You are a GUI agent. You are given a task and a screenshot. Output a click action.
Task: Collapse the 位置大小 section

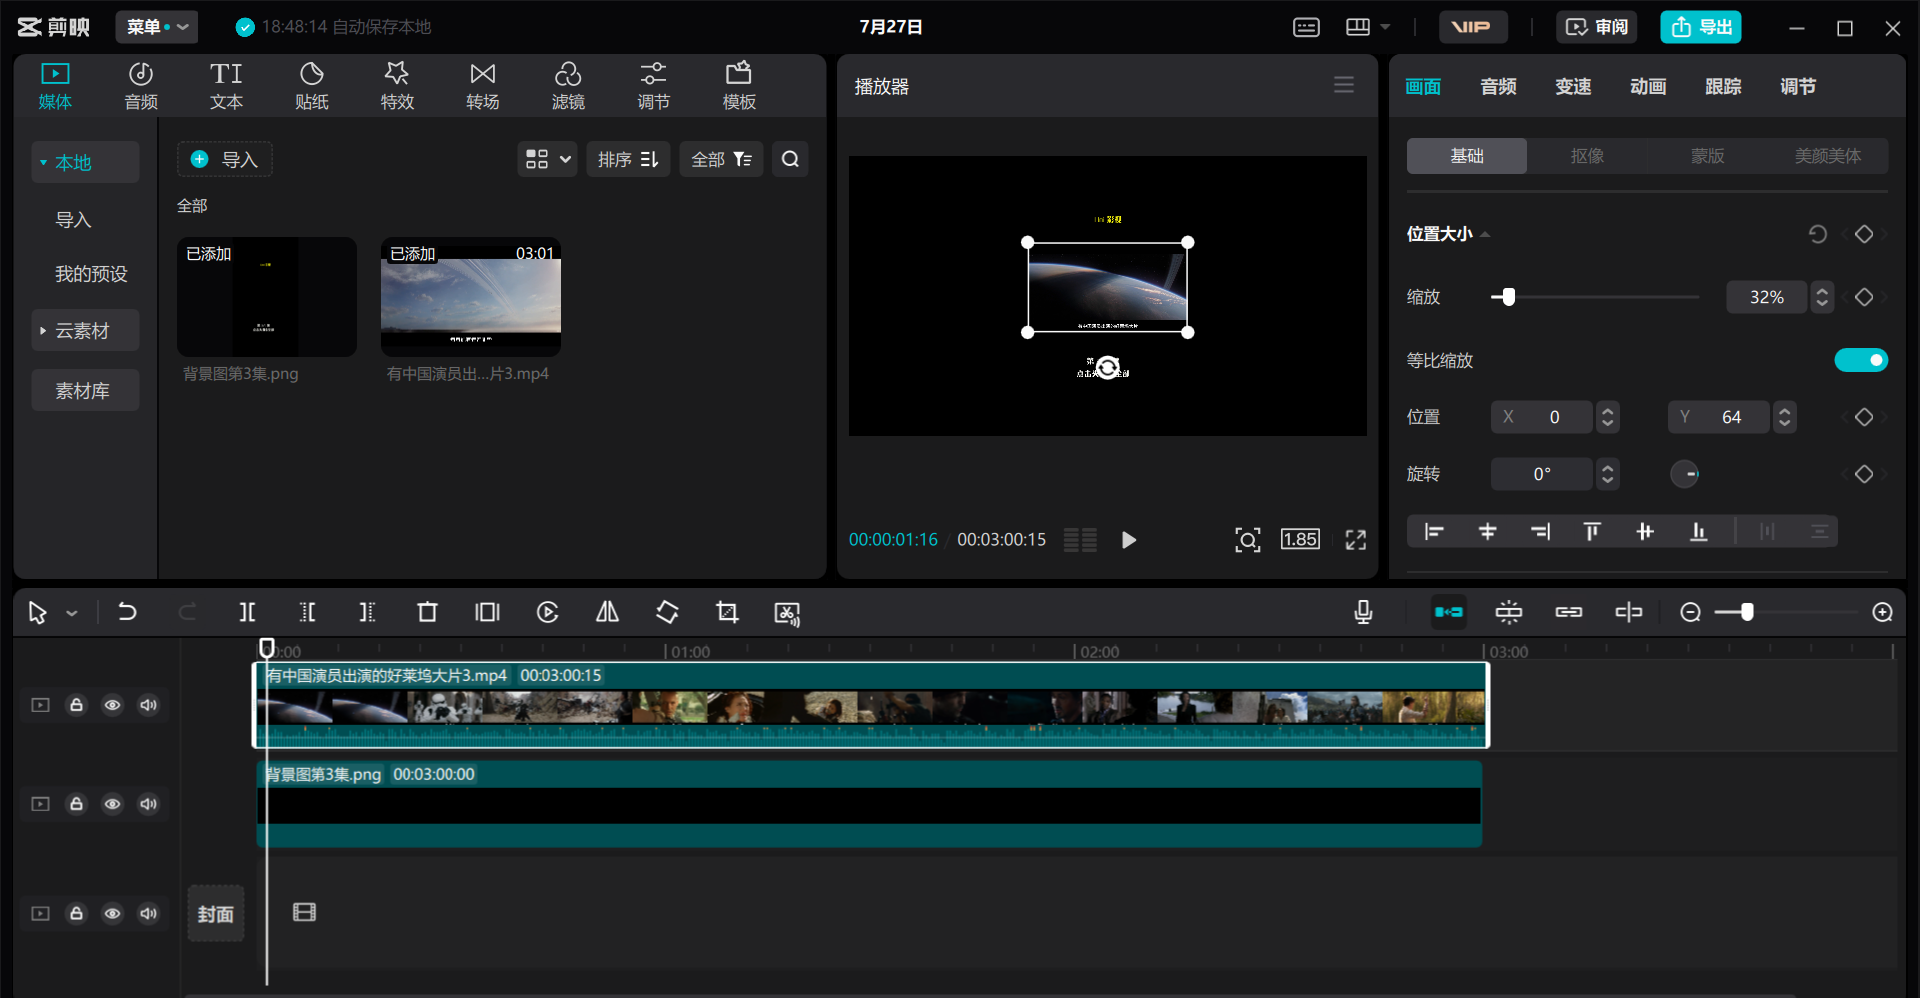click(x=1485, y=234)
